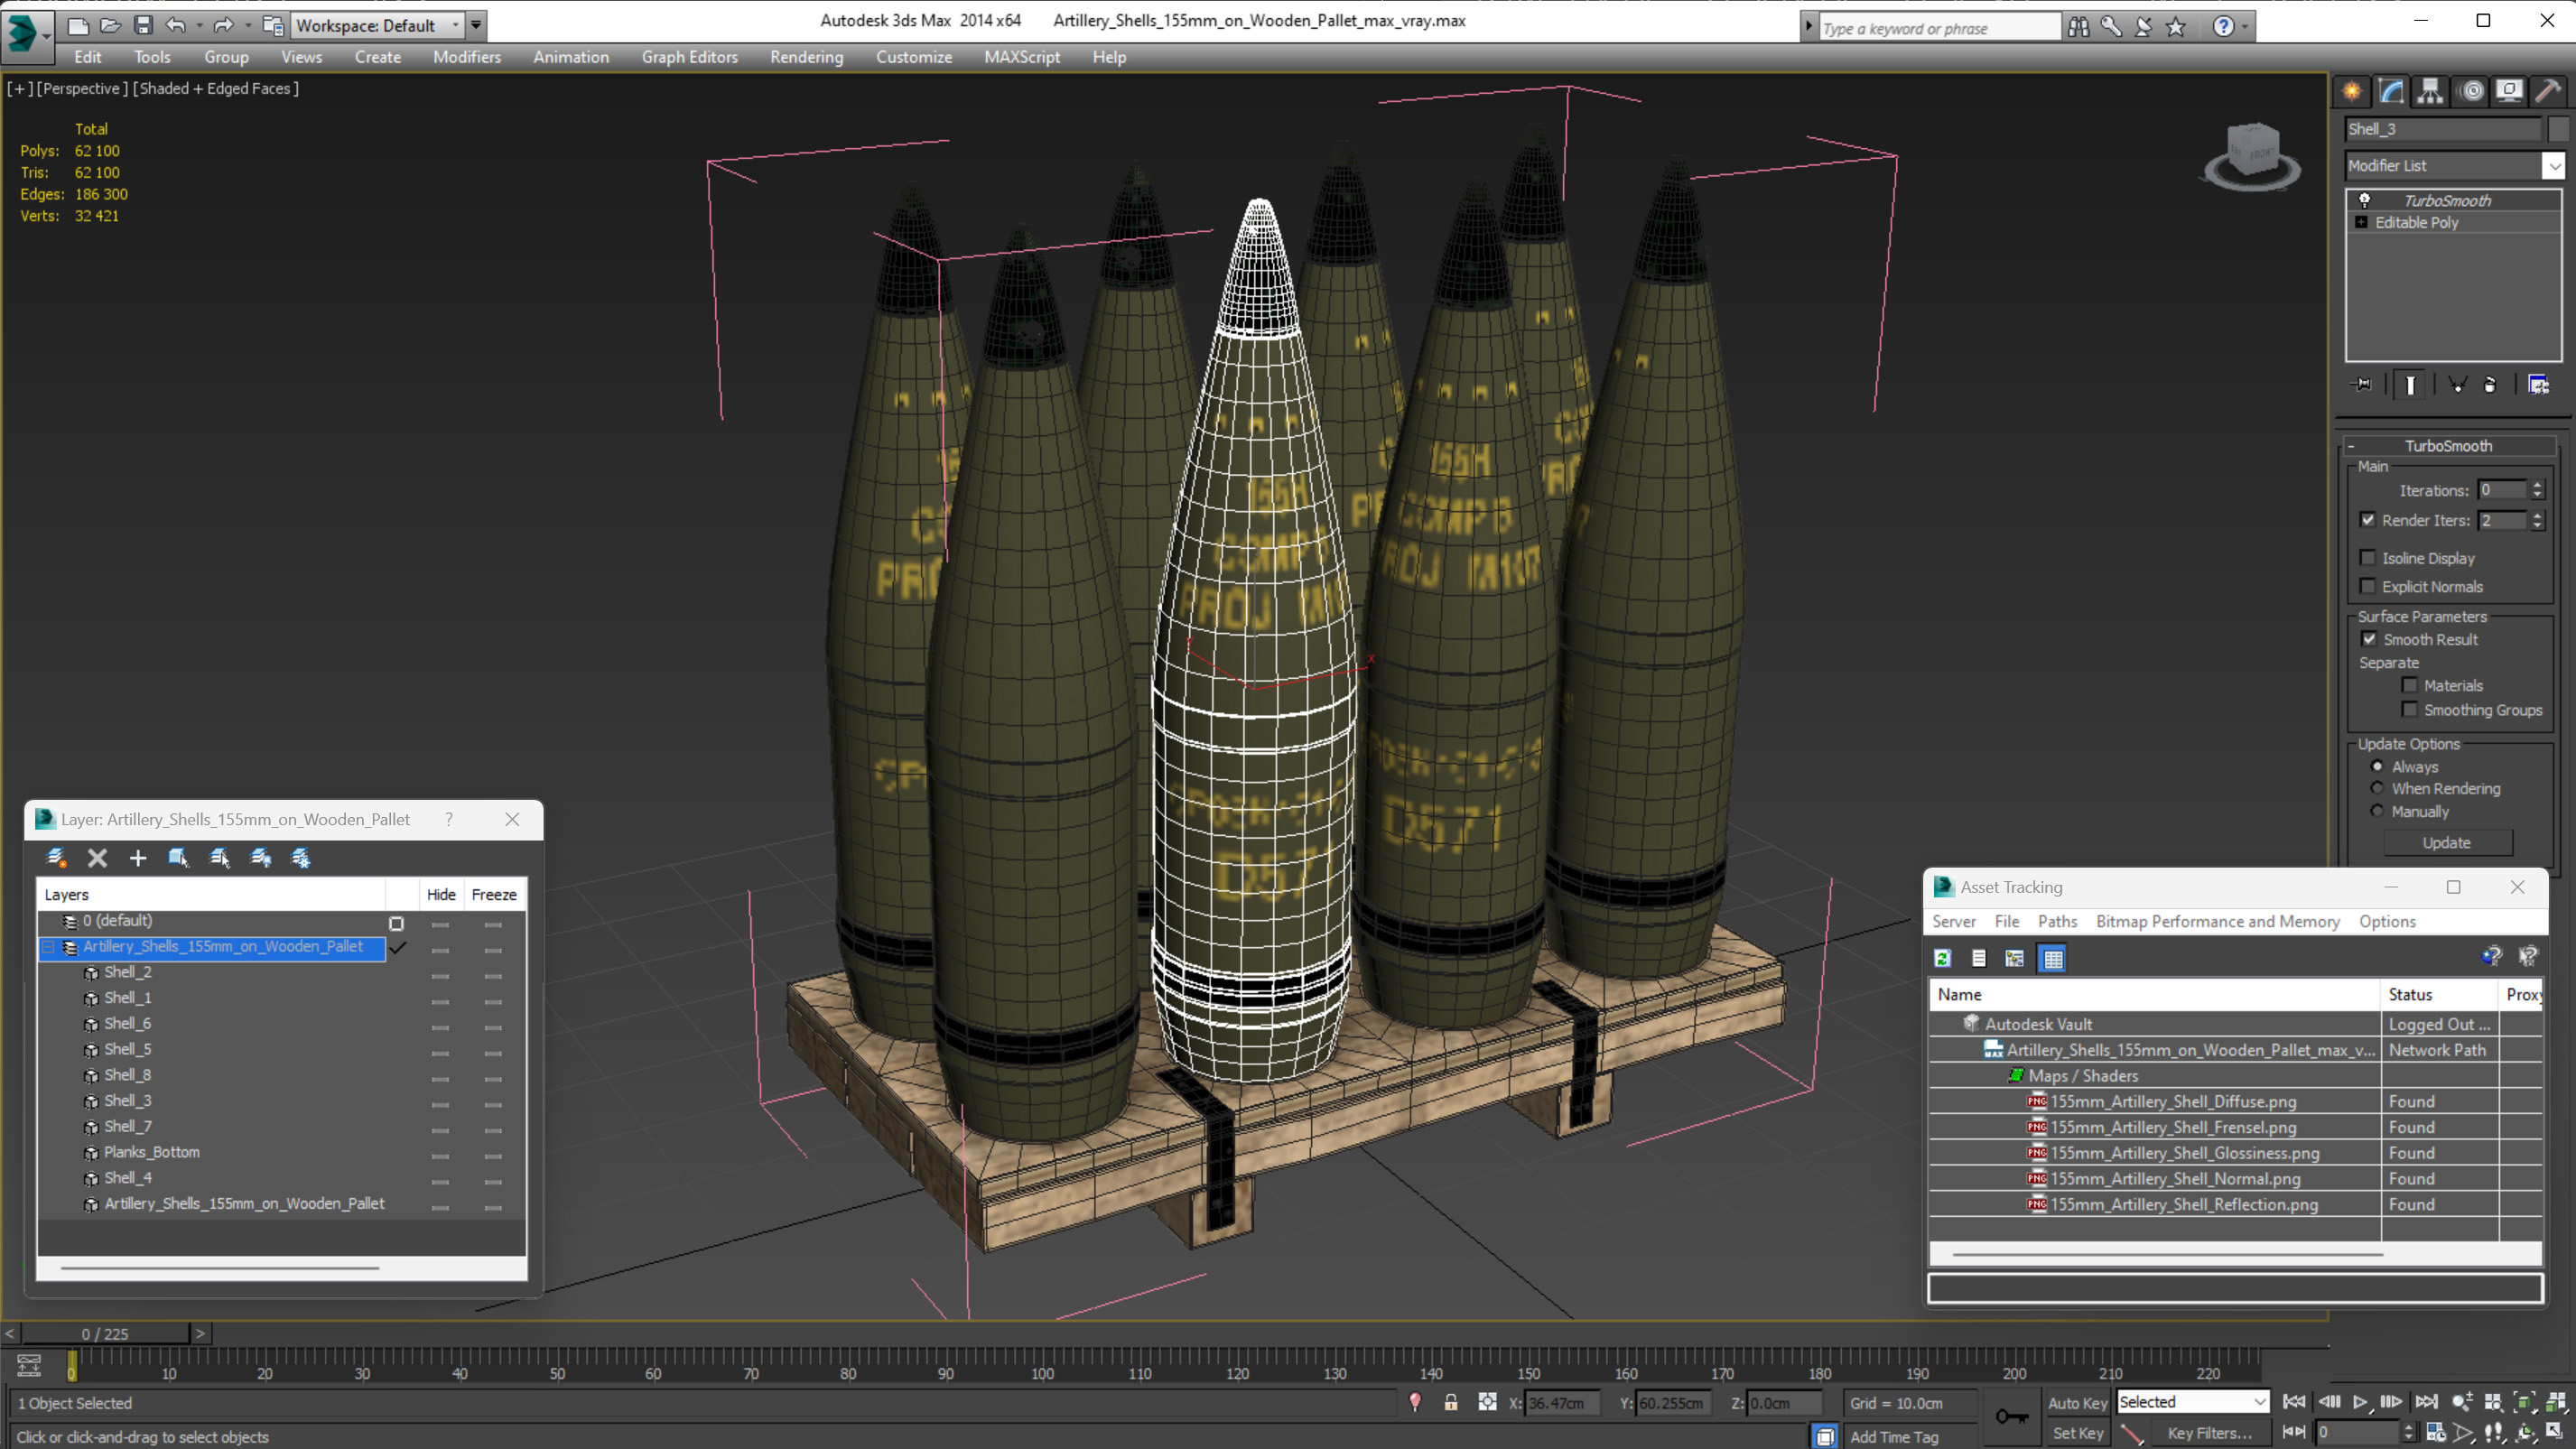Delete highlighted layer with X icon

pos(97,858)
